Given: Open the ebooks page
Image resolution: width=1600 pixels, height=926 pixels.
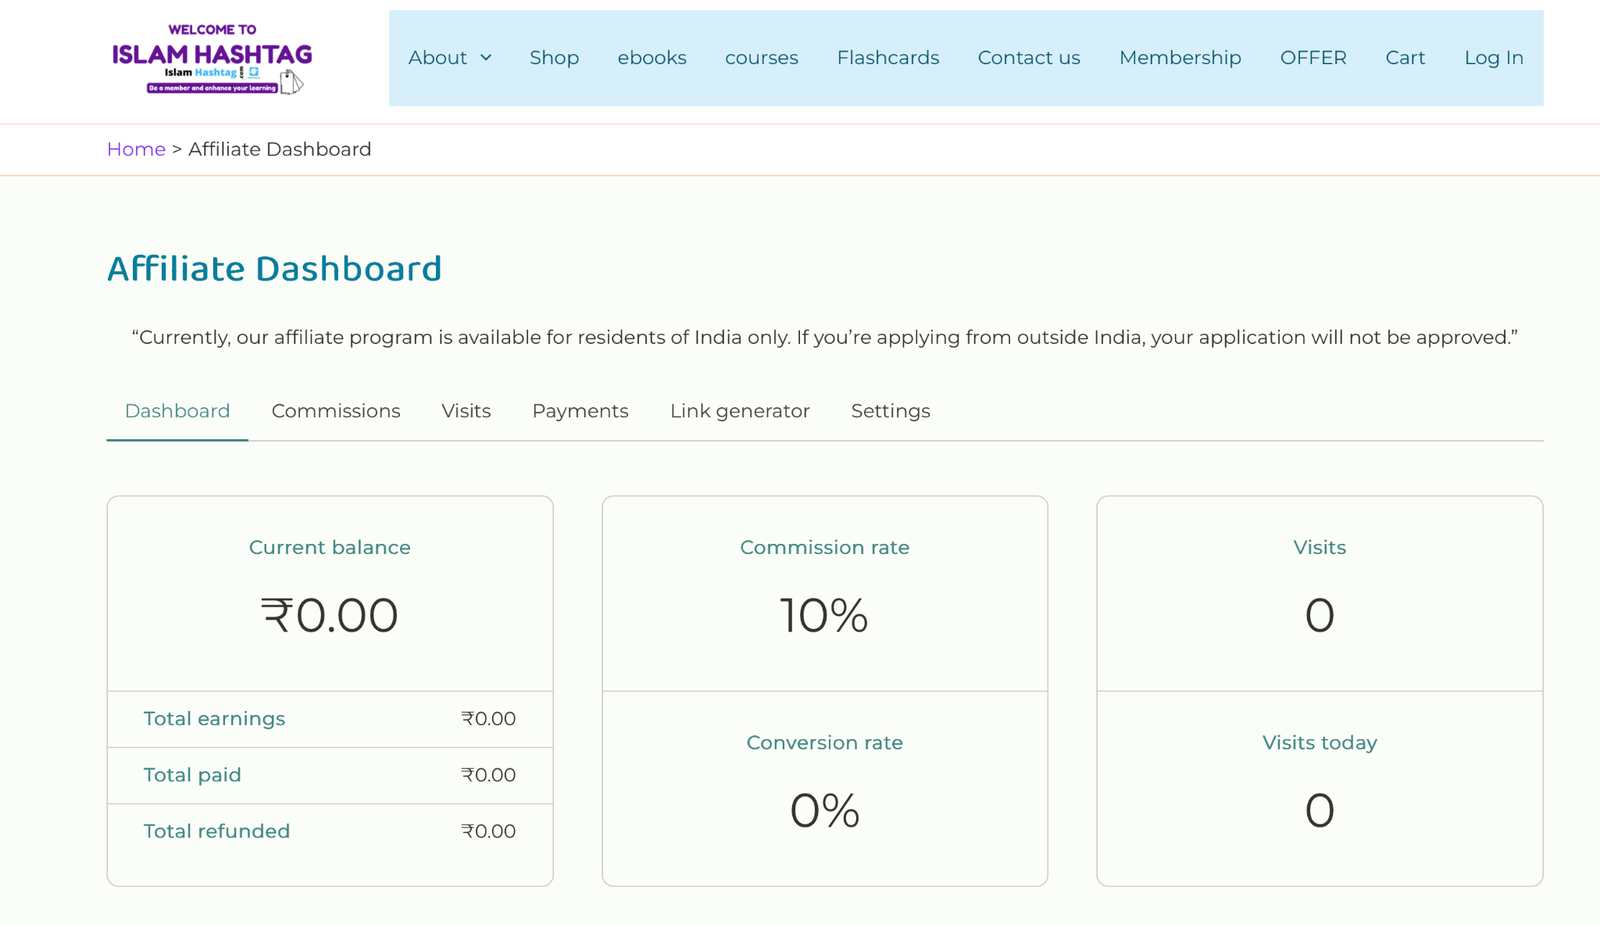Looking at the screenshot, I should [652, 58].
